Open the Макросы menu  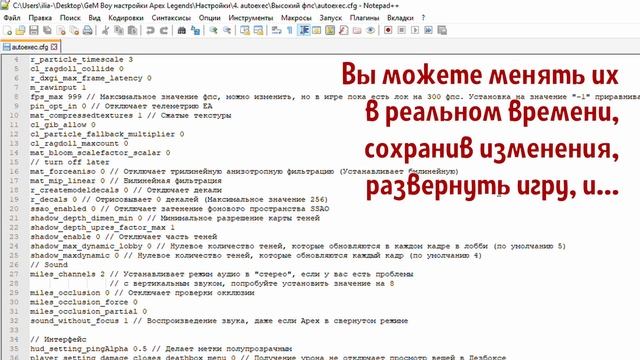296,18
